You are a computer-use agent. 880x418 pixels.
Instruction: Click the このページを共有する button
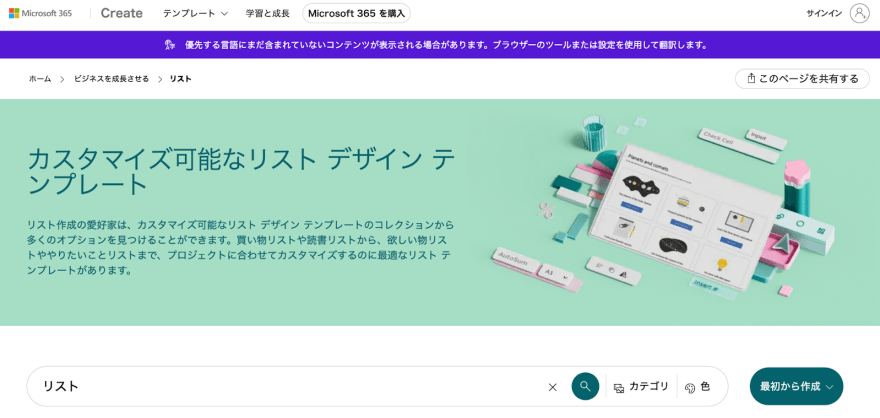pos(802,79)
